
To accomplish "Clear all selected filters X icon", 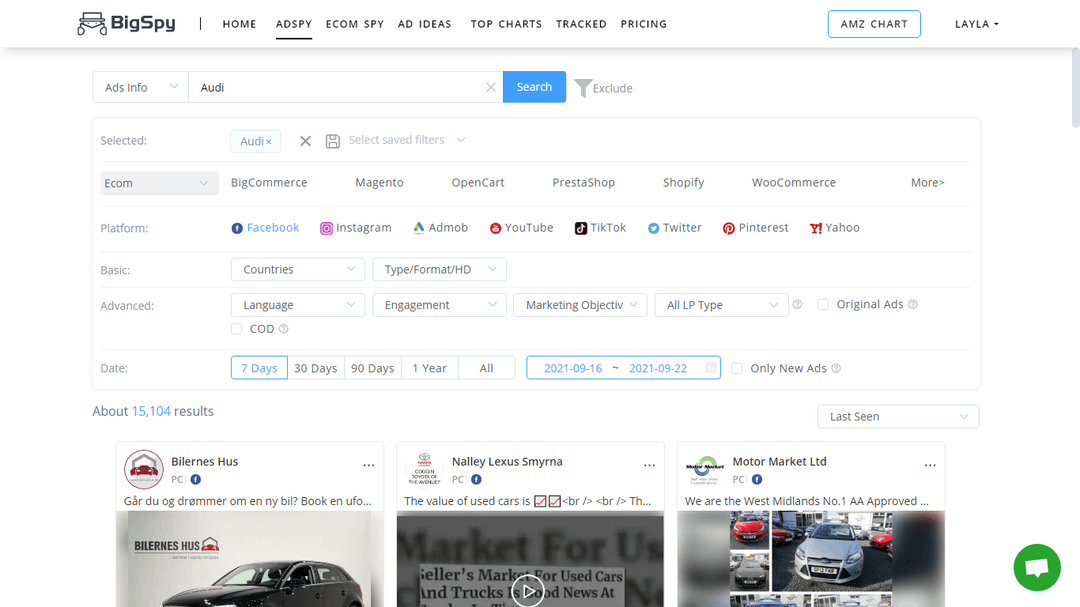I will [305, 141].
